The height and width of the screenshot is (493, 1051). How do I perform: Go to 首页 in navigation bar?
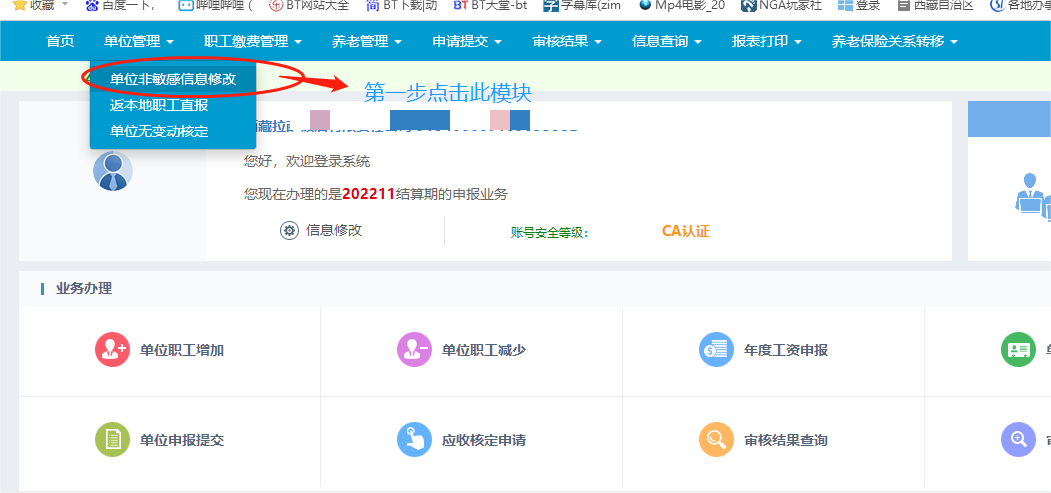[x=60, y=42]
